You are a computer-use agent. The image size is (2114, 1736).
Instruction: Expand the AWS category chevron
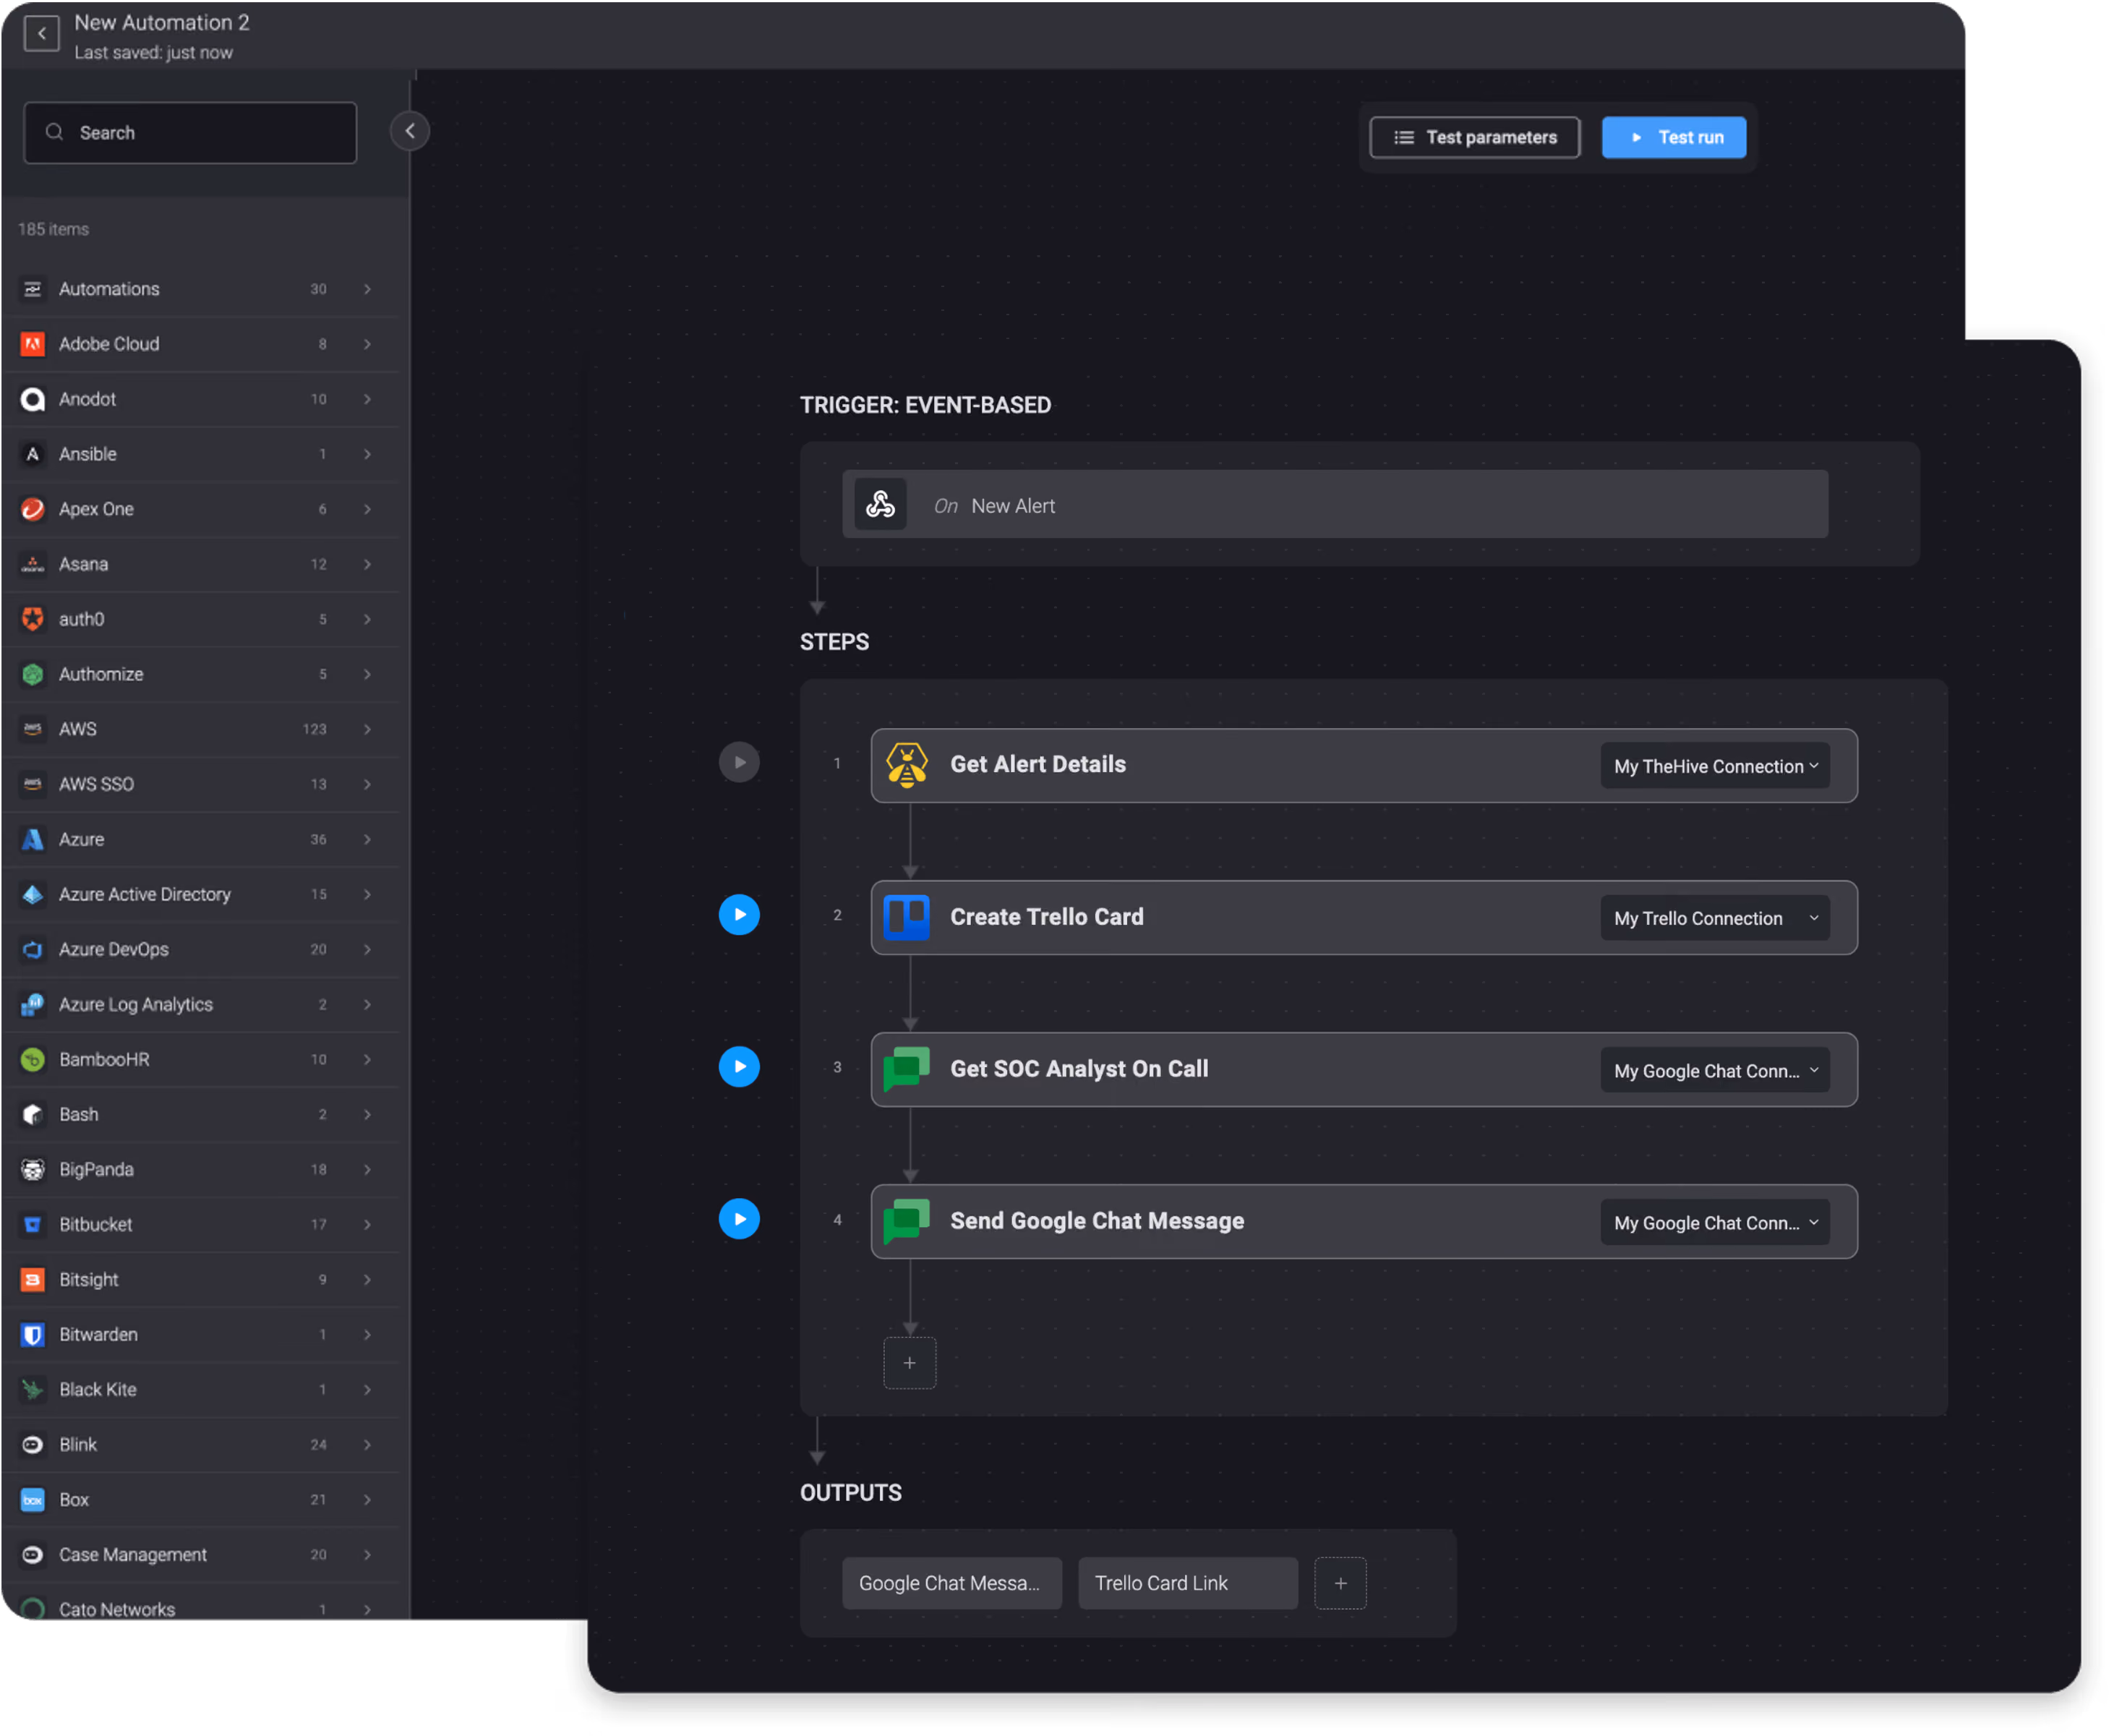tap(368, 729)
